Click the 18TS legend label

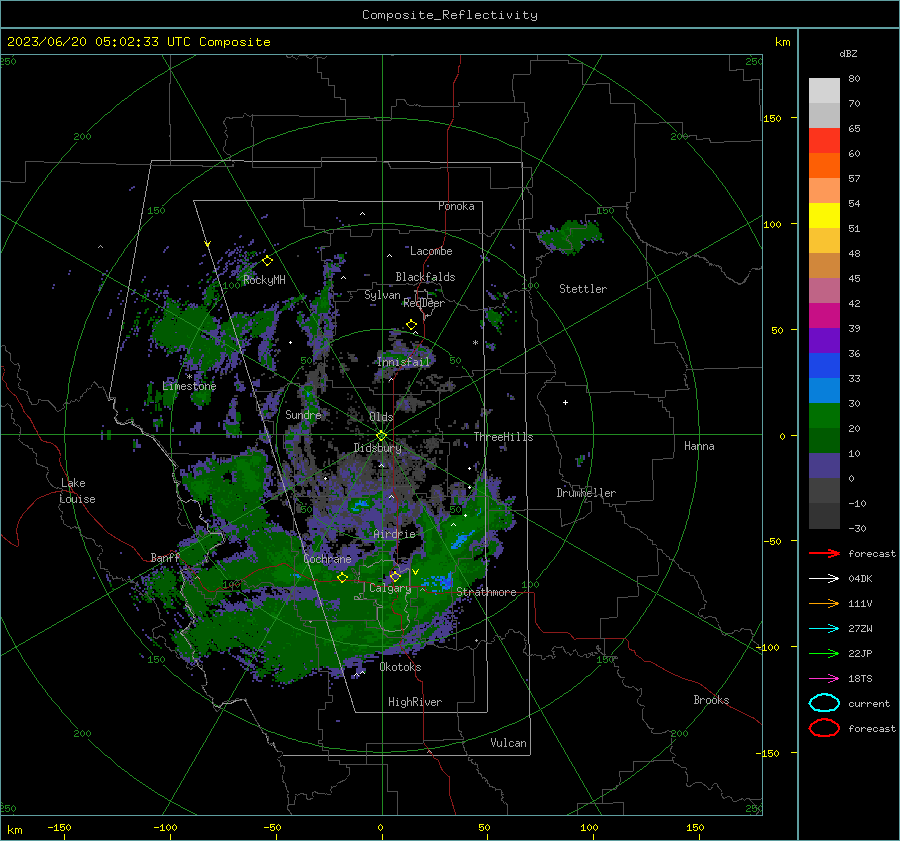(x=860, y=679)
